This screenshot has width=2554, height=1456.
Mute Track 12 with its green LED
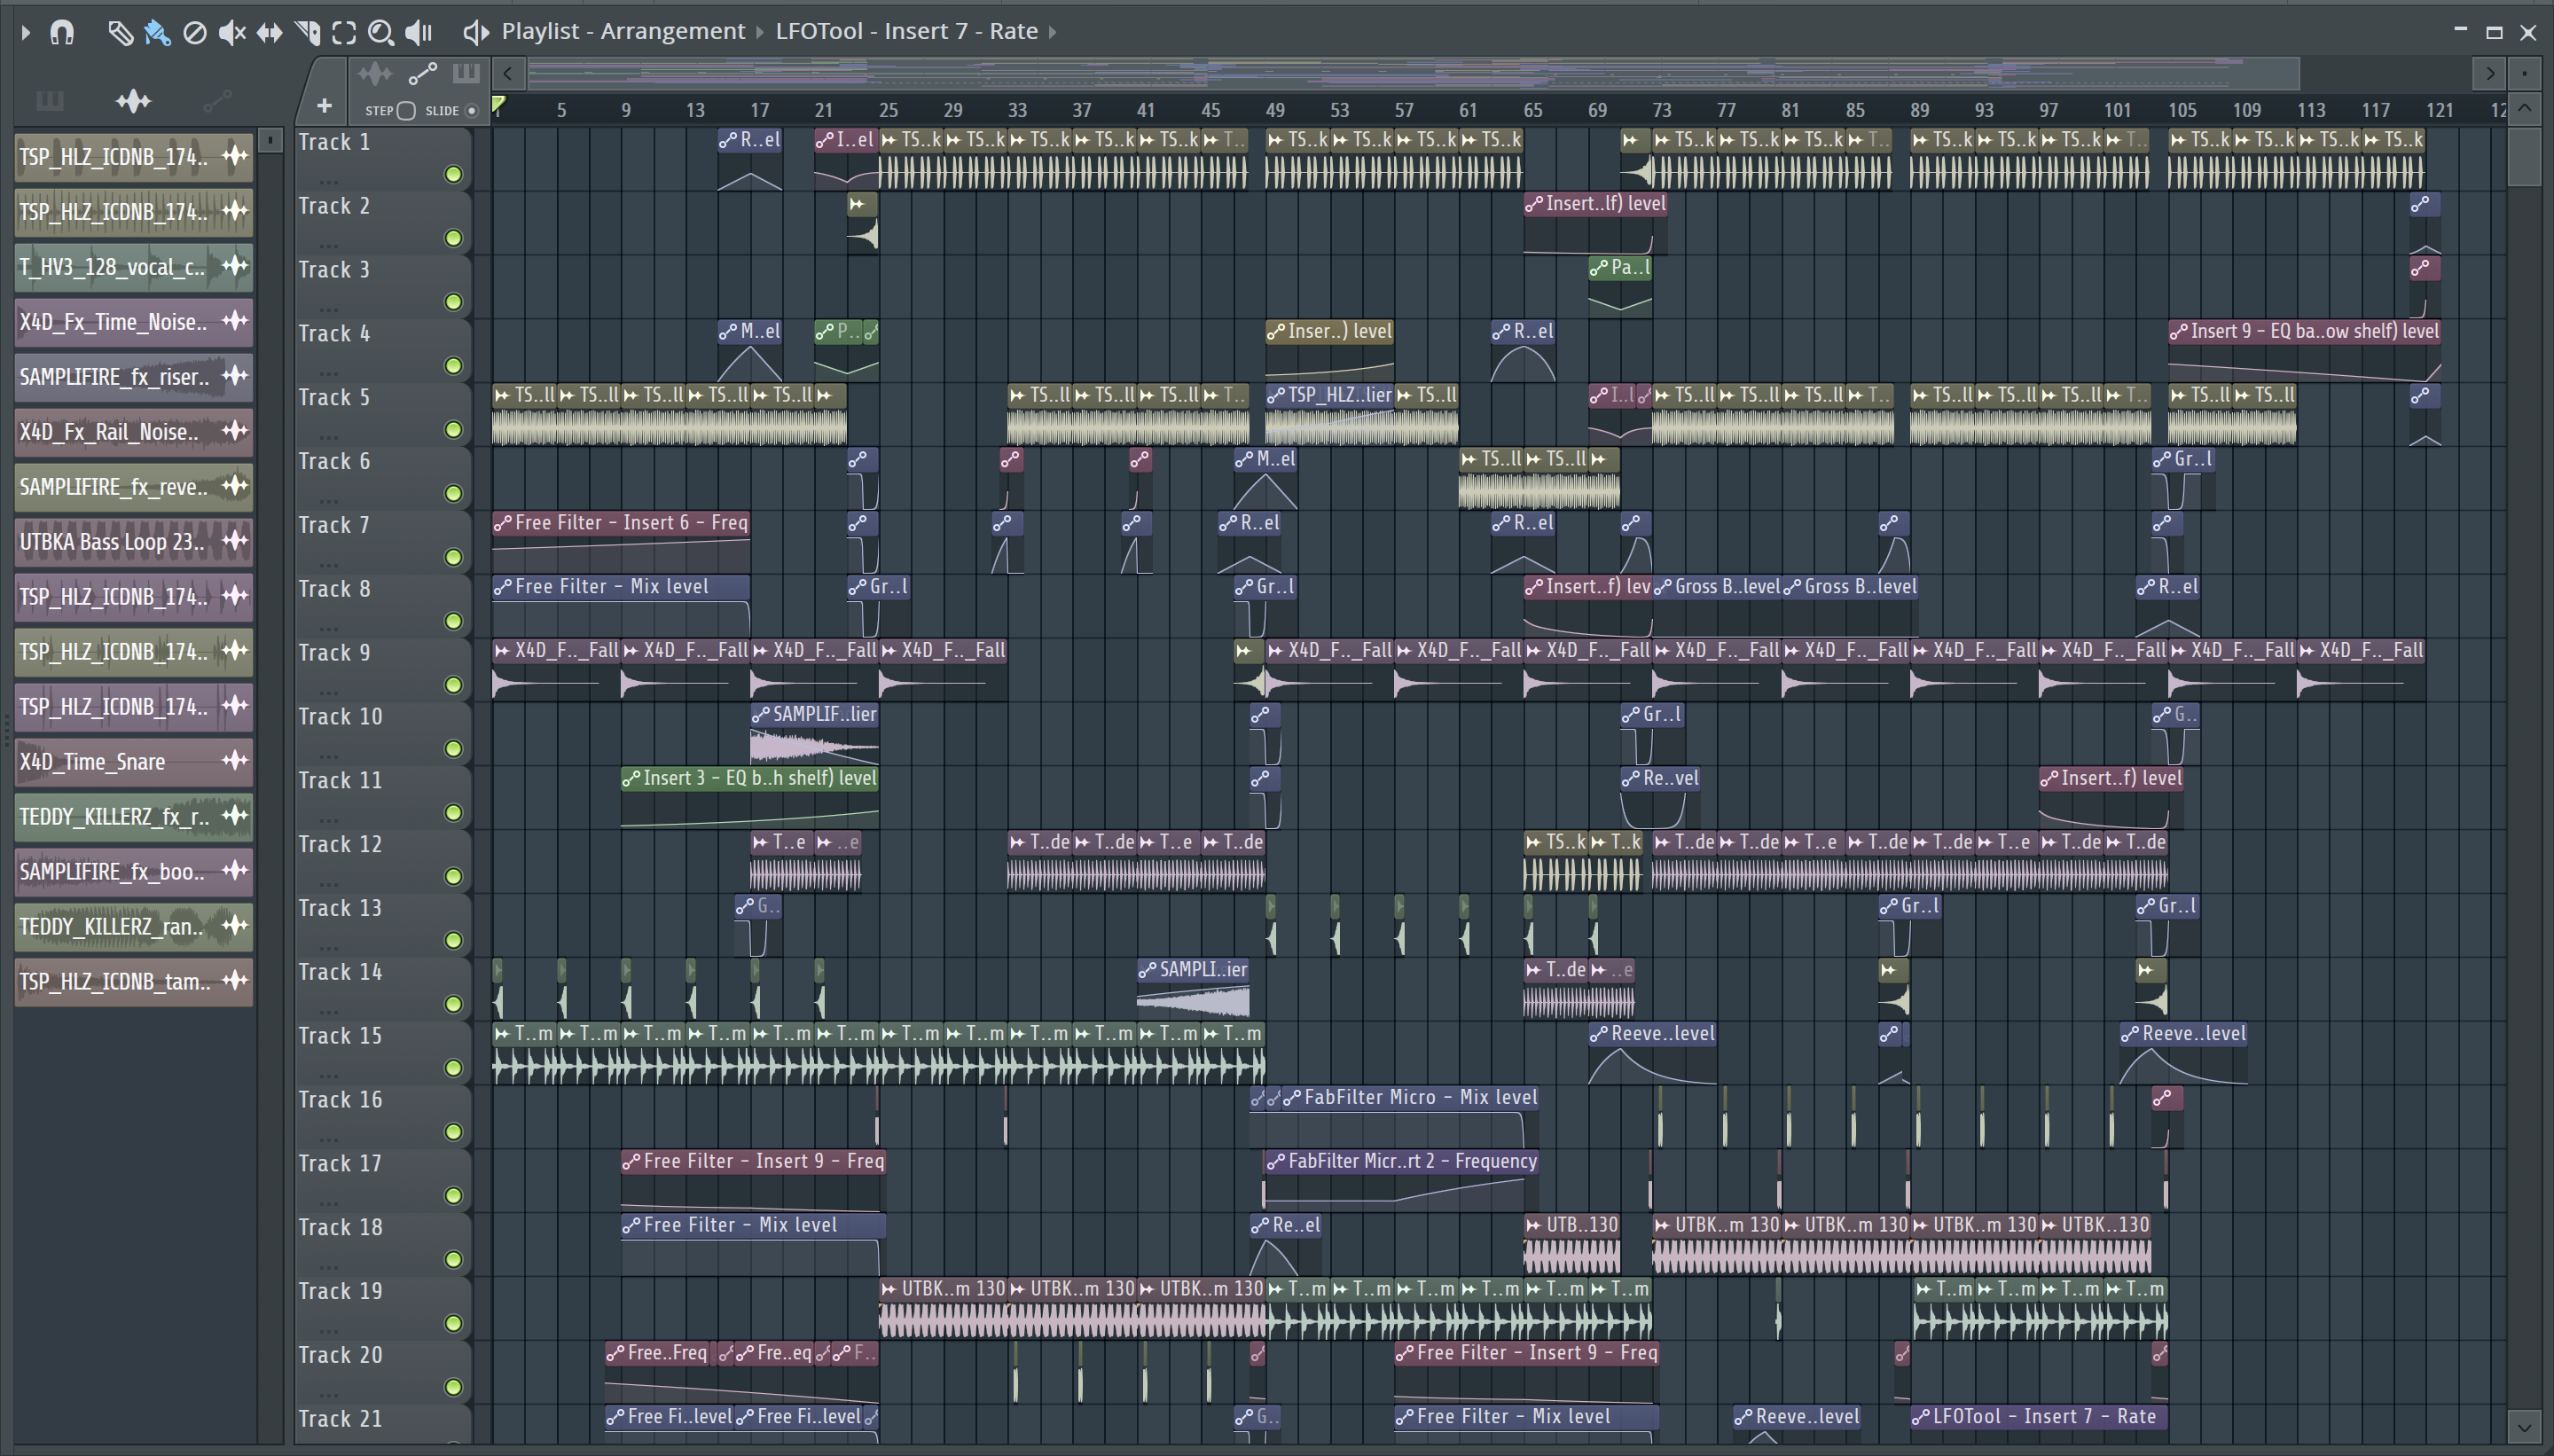point(453,877)
